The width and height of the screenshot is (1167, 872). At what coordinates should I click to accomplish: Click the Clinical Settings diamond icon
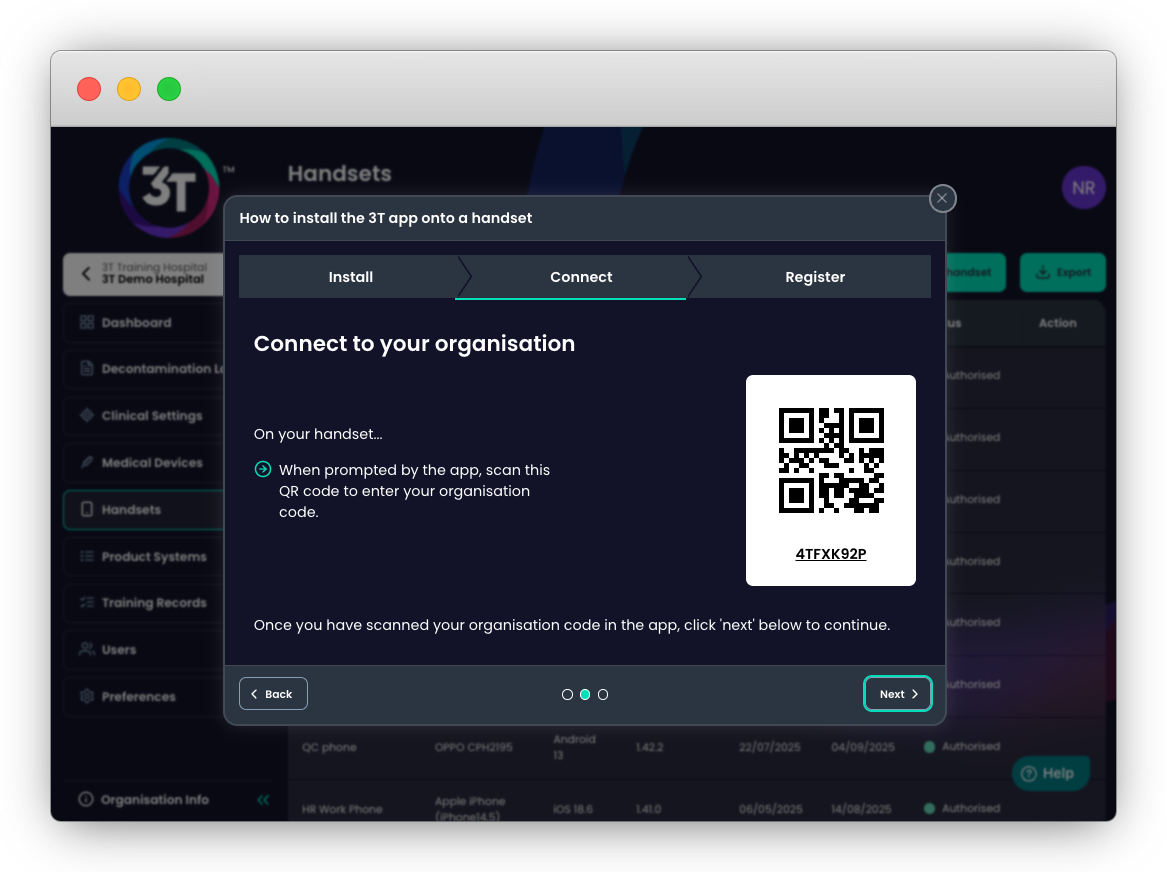[x=87, y=415]
